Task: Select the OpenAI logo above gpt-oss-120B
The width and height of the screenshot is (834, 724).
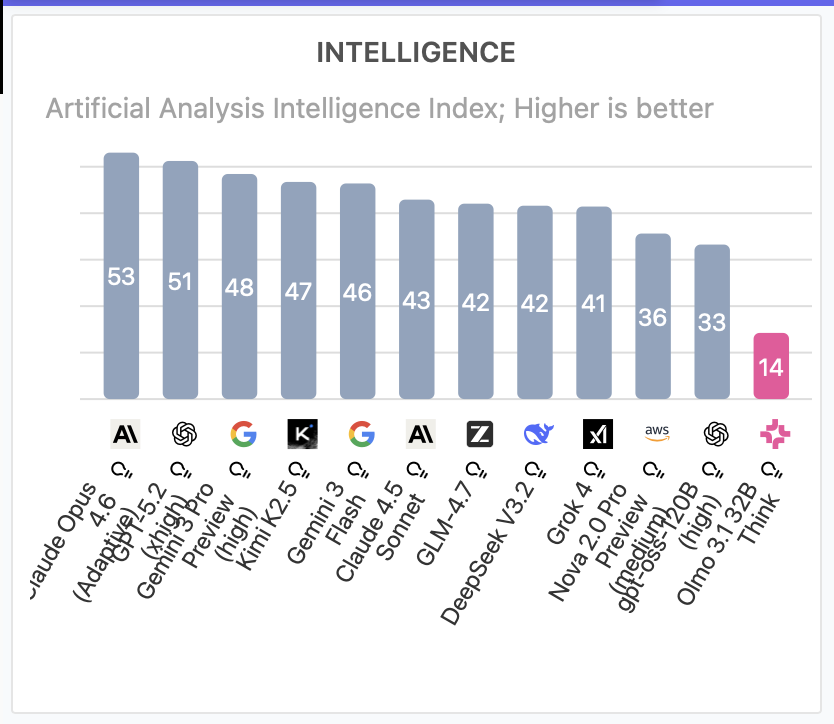Action: tap(715, 434)
